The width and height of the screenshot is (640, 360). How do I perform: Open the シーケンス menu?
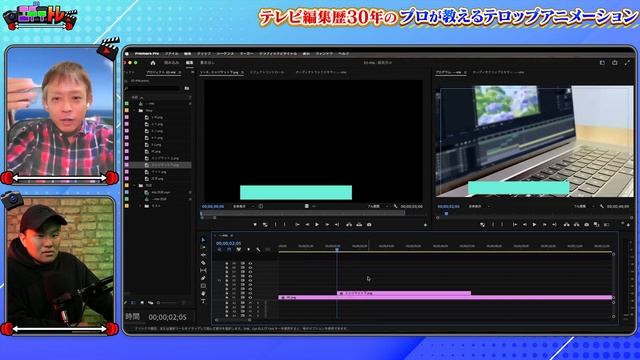pos(225,53)
